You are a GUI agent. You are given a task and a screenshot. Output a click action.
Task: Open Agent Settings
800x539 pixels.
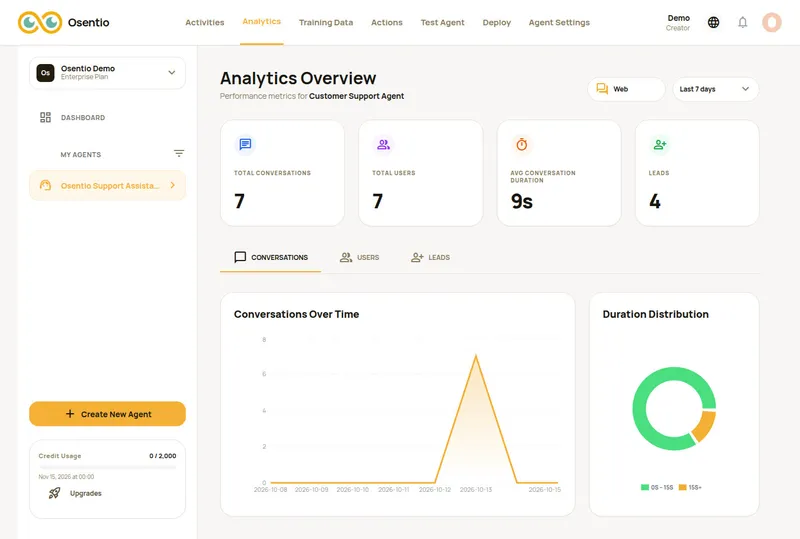click(559, 22)
